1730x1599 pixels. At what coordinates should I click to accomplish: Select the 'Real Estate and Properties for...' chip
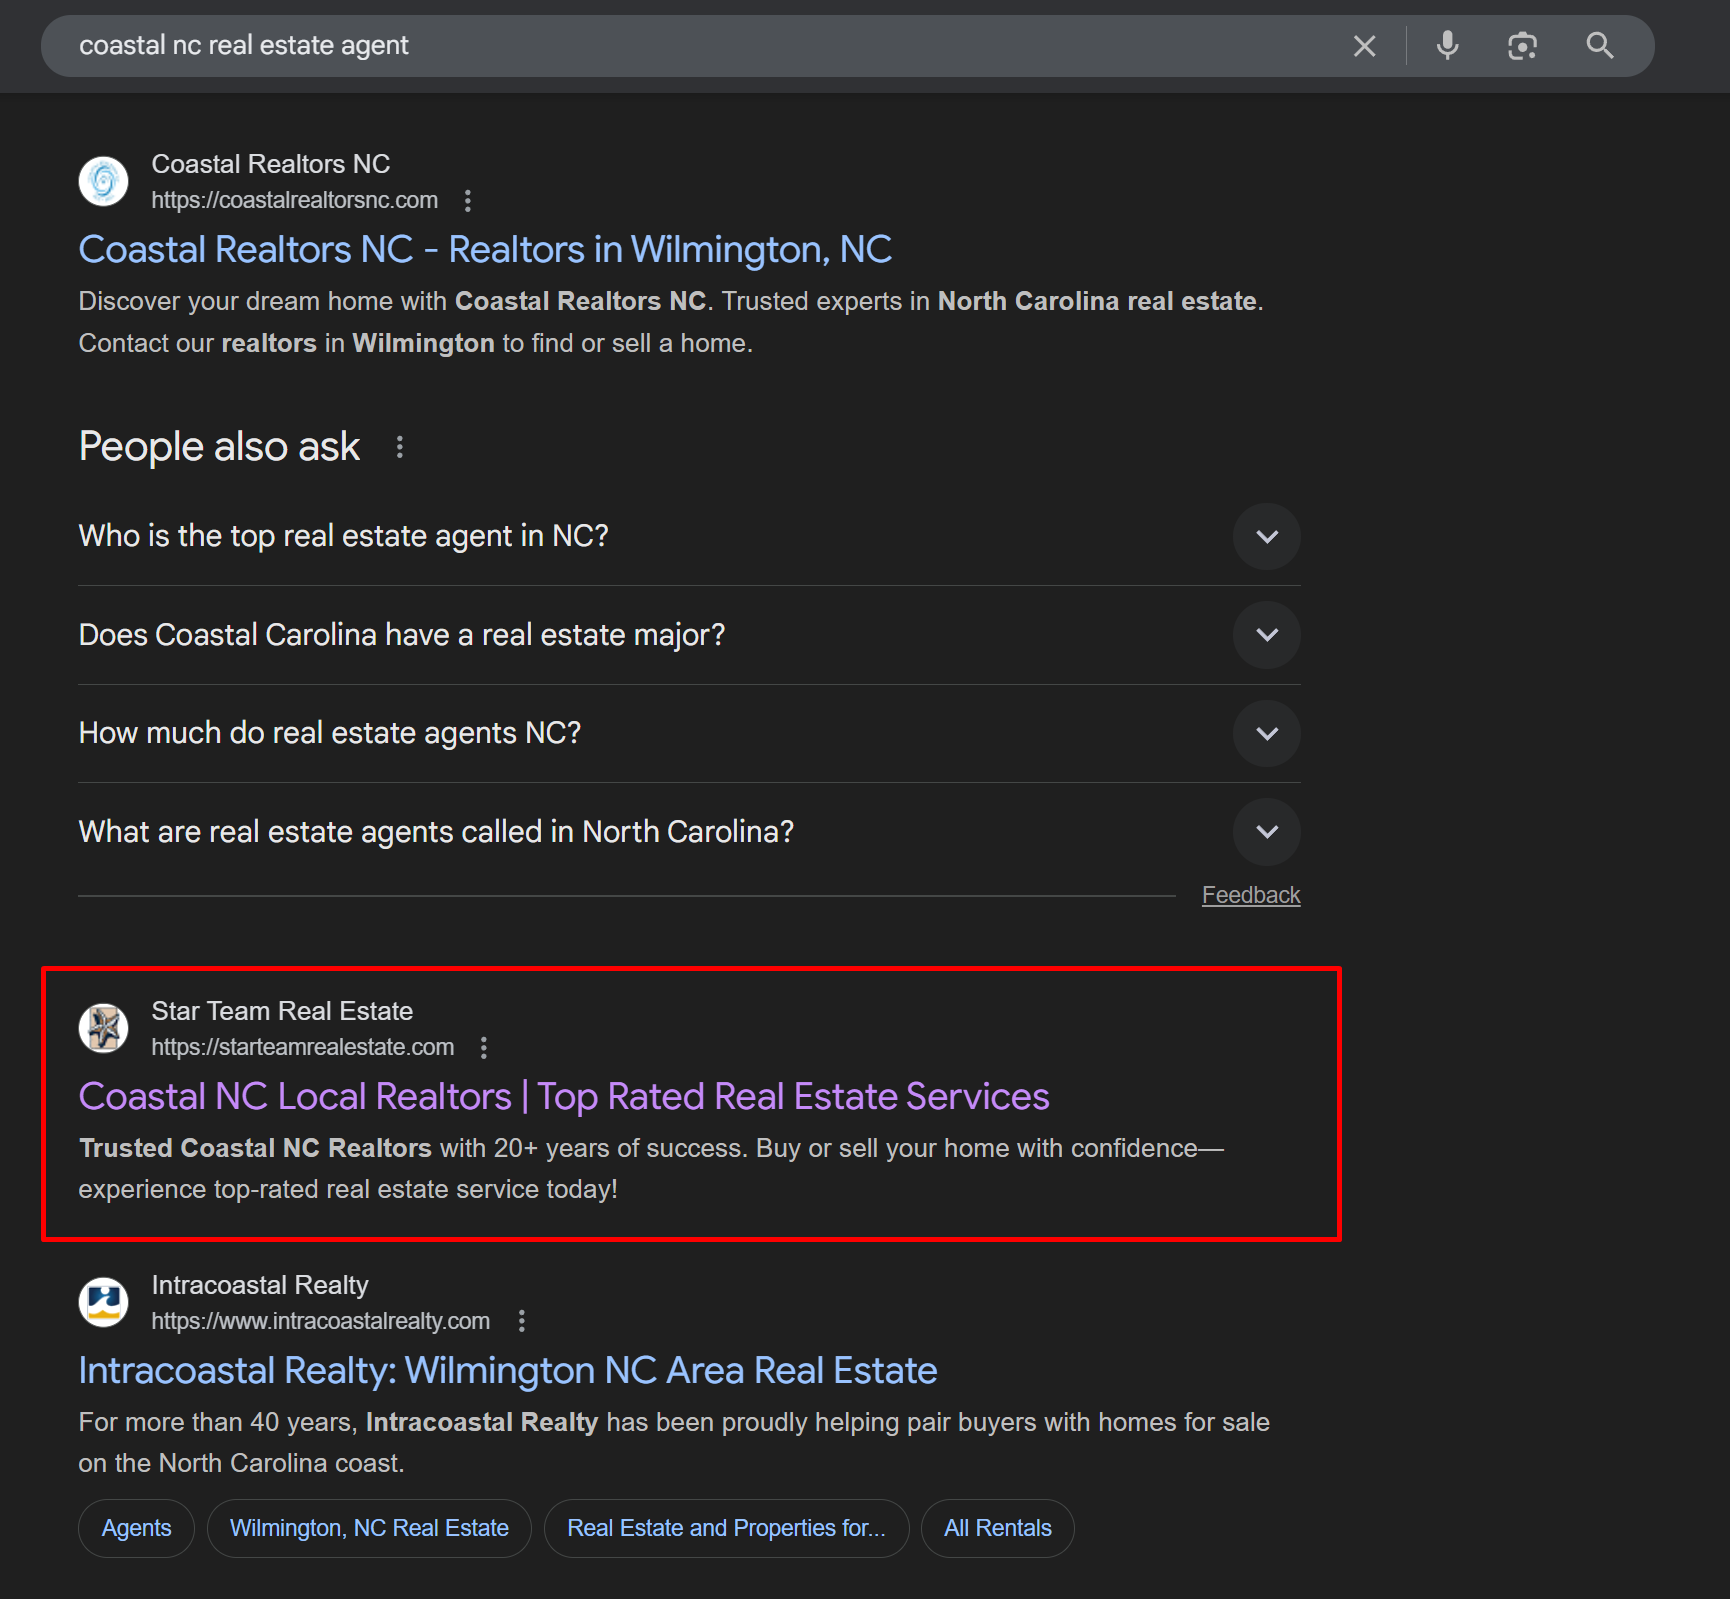tap(726, 1528)
